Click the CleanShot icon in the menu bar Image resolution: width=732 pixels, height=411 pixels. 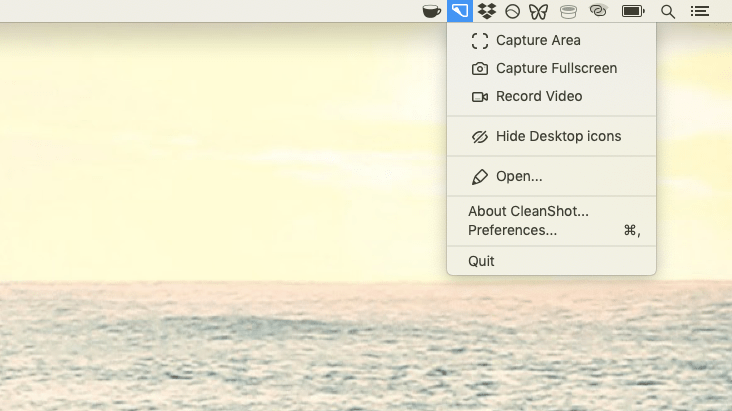[x=460, y=11]
